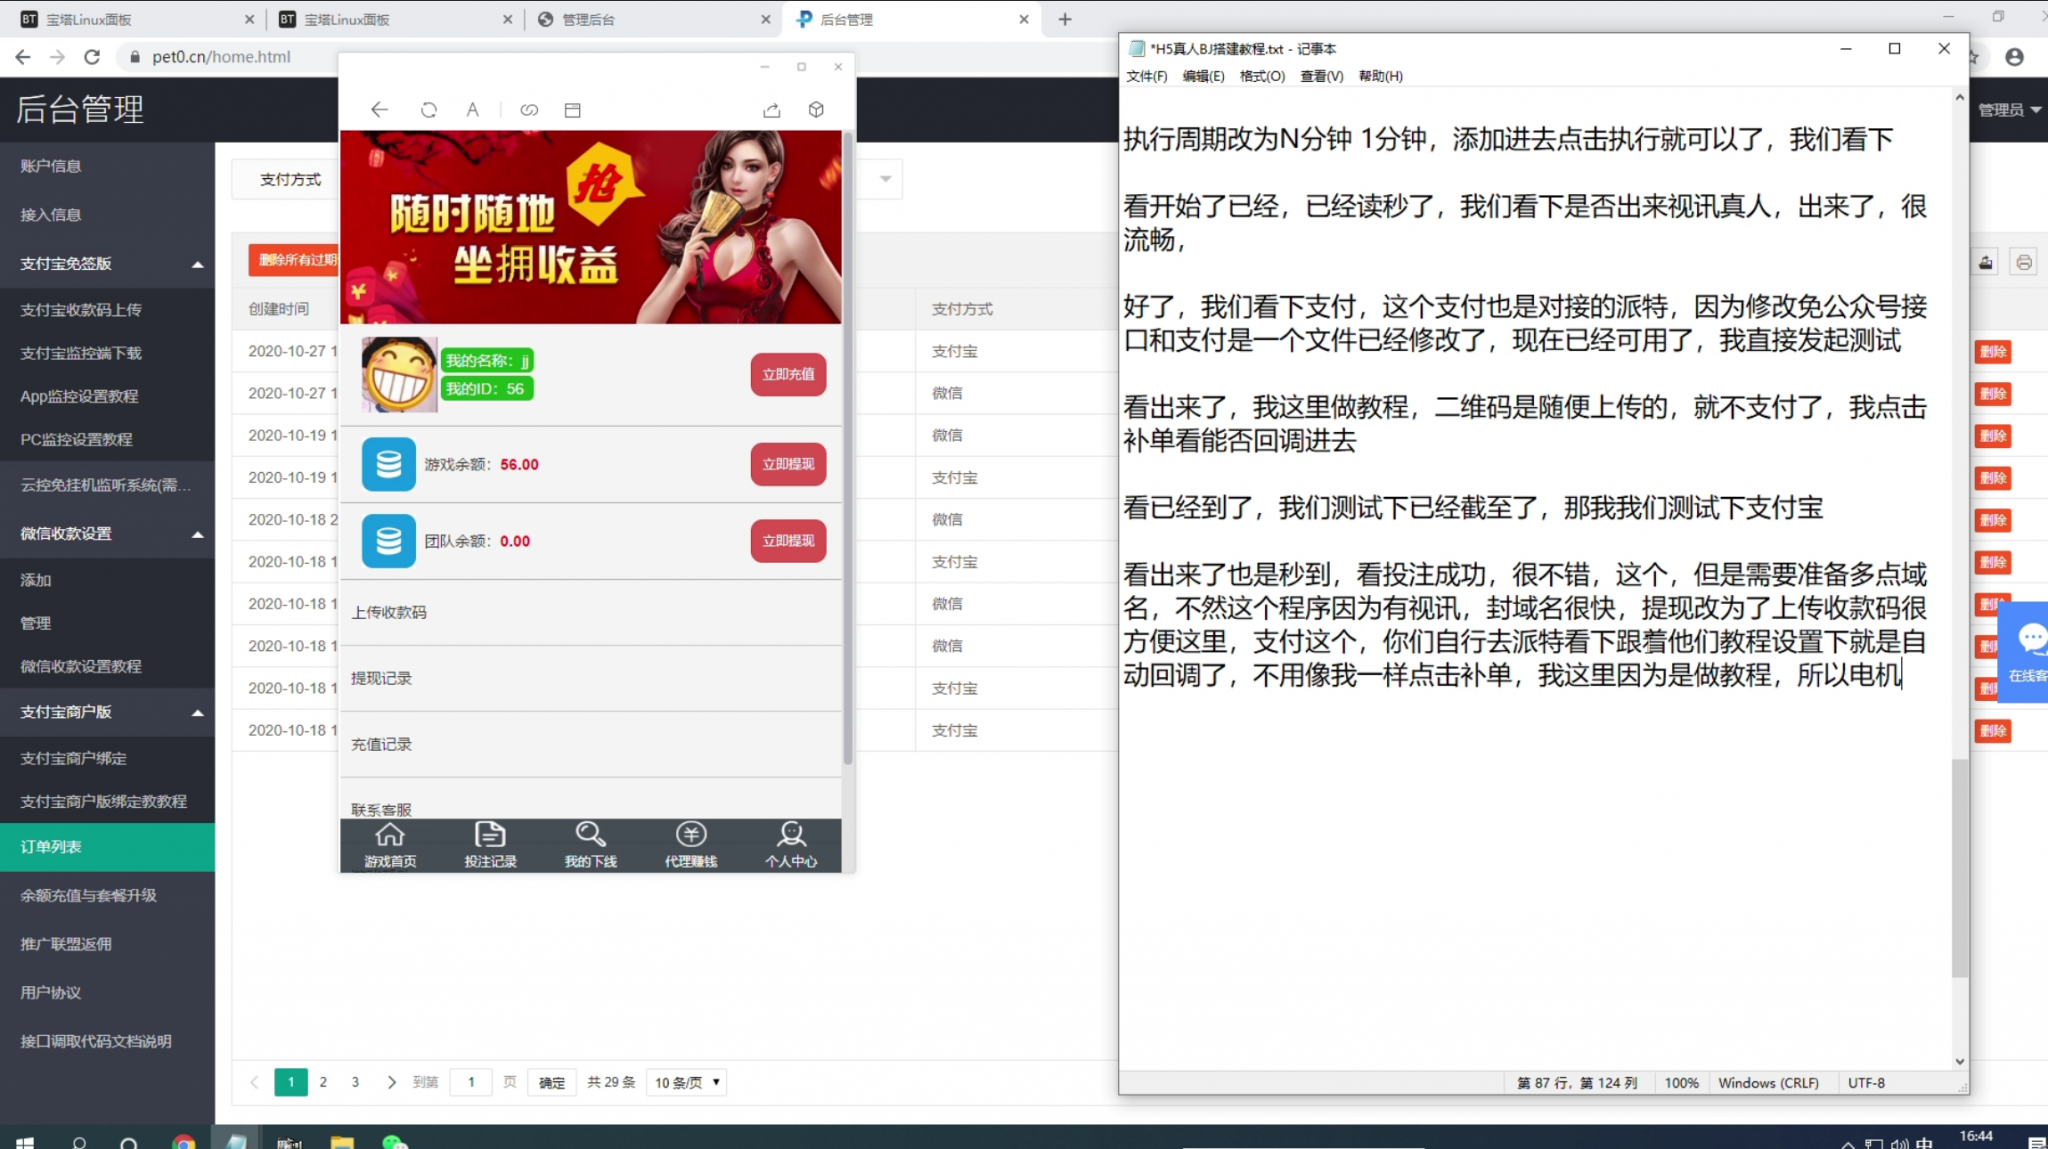Click the share icon in popup window
The height and width of the screenshot is (1149, 2048).
point(771,110)
